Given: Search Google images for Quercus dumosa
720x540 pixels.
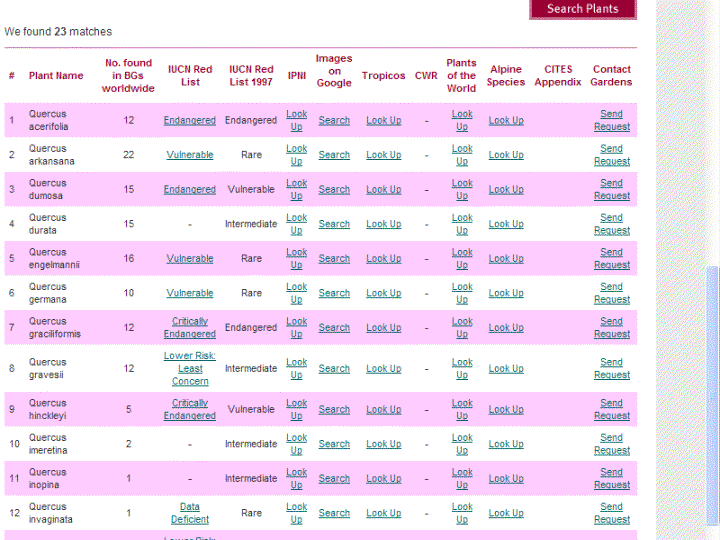Looking at the screenshot, I should [x=334, y=189].
